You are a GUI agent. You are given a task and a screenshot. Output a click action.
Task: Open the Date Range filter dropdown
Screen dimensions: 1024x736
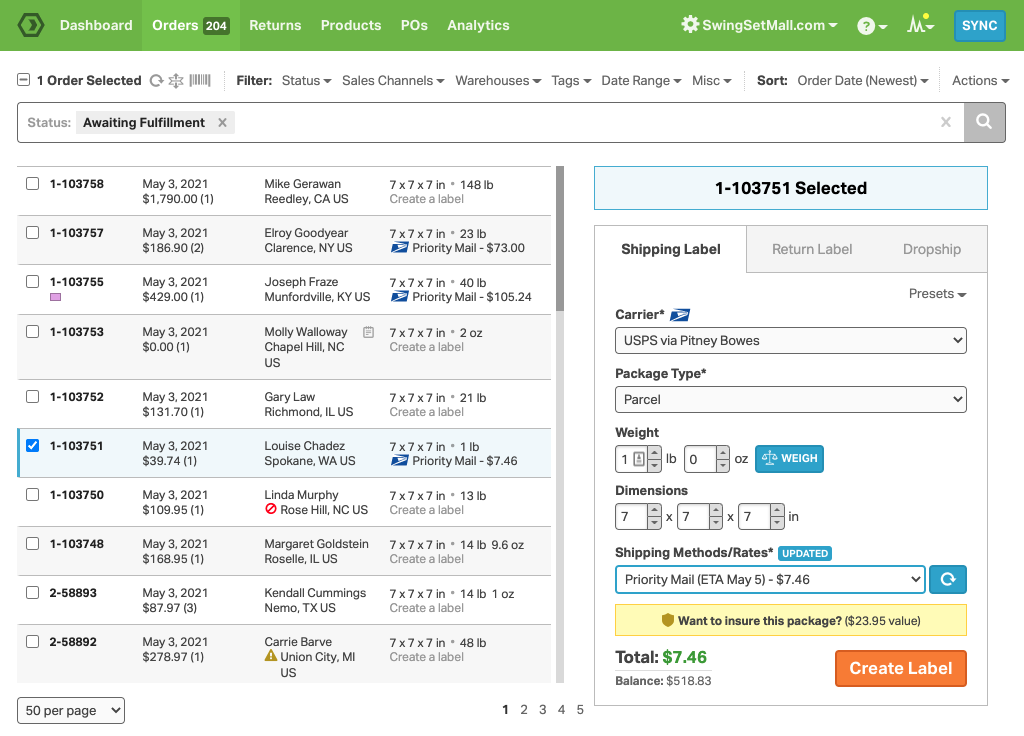641,80
